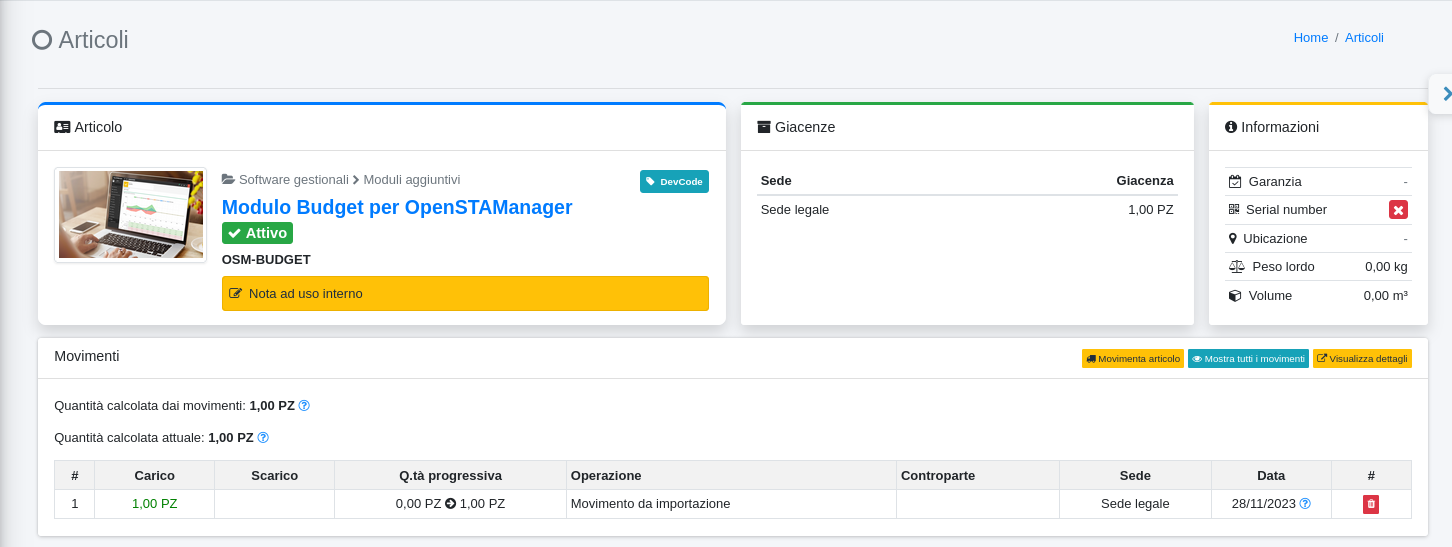
Task: Expand the right side panel chevron
Action: click(x=1446, y=93)
